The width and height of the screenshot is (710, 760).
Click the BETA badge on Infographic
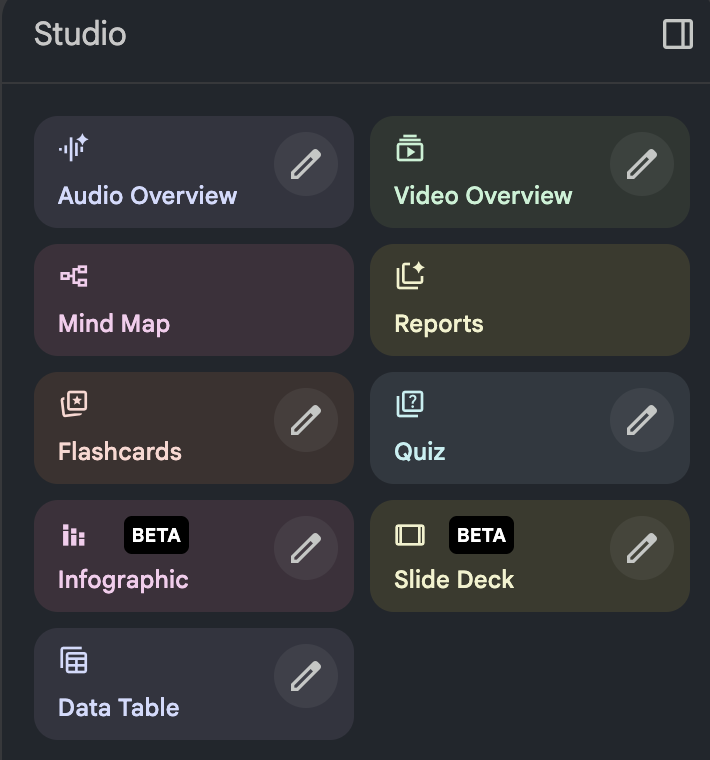[x=157, y=535]
